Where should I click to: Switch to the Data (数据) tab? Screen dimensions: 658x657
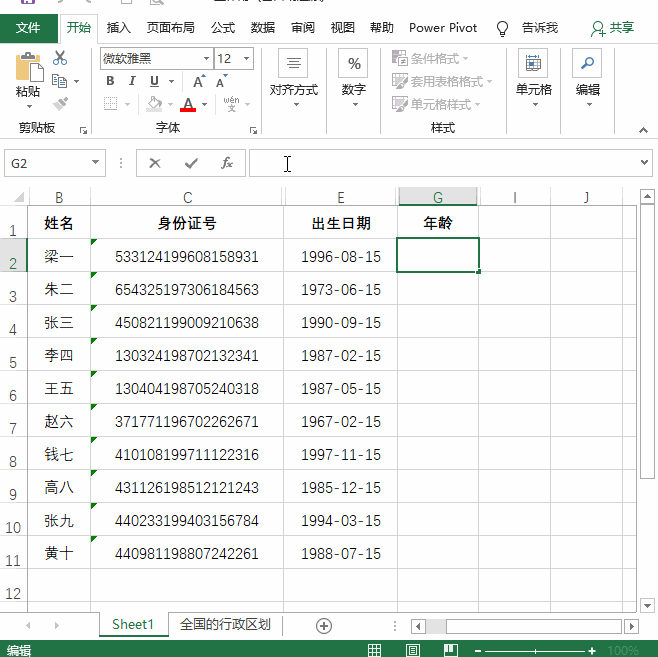point(263,28)
